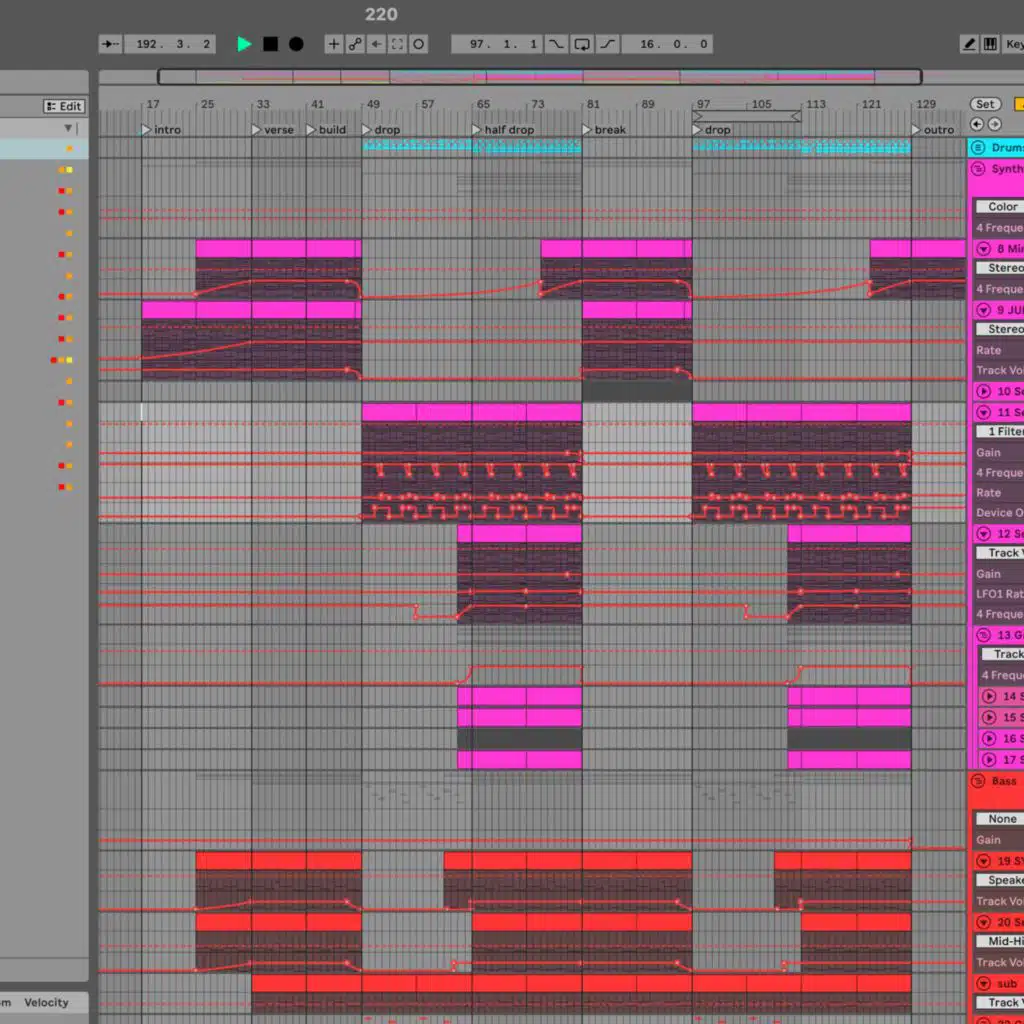Image resolution: width=1024 pixels, height=1024 pixels.
Task: Open the Mid-Hi automation device chooser
Action: pyautogui.click(x=1000, y=941)
